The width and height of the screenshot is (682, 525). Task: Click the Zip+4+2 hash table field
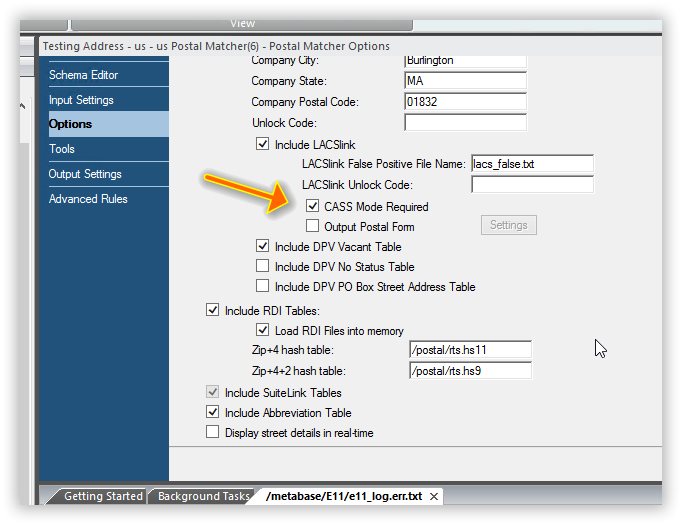click(470, 371)
